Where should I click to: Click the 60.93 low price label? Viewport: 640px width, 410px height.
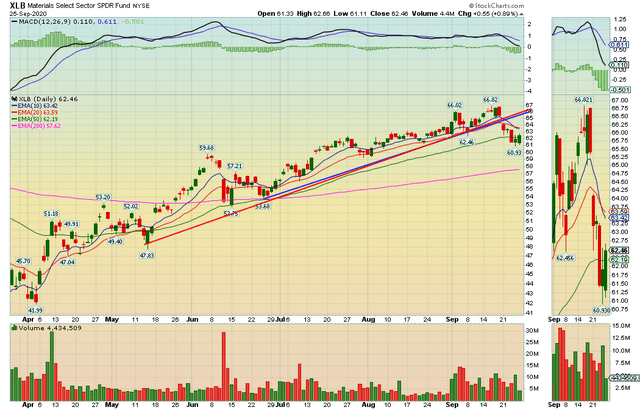click(x=514, y=153)
